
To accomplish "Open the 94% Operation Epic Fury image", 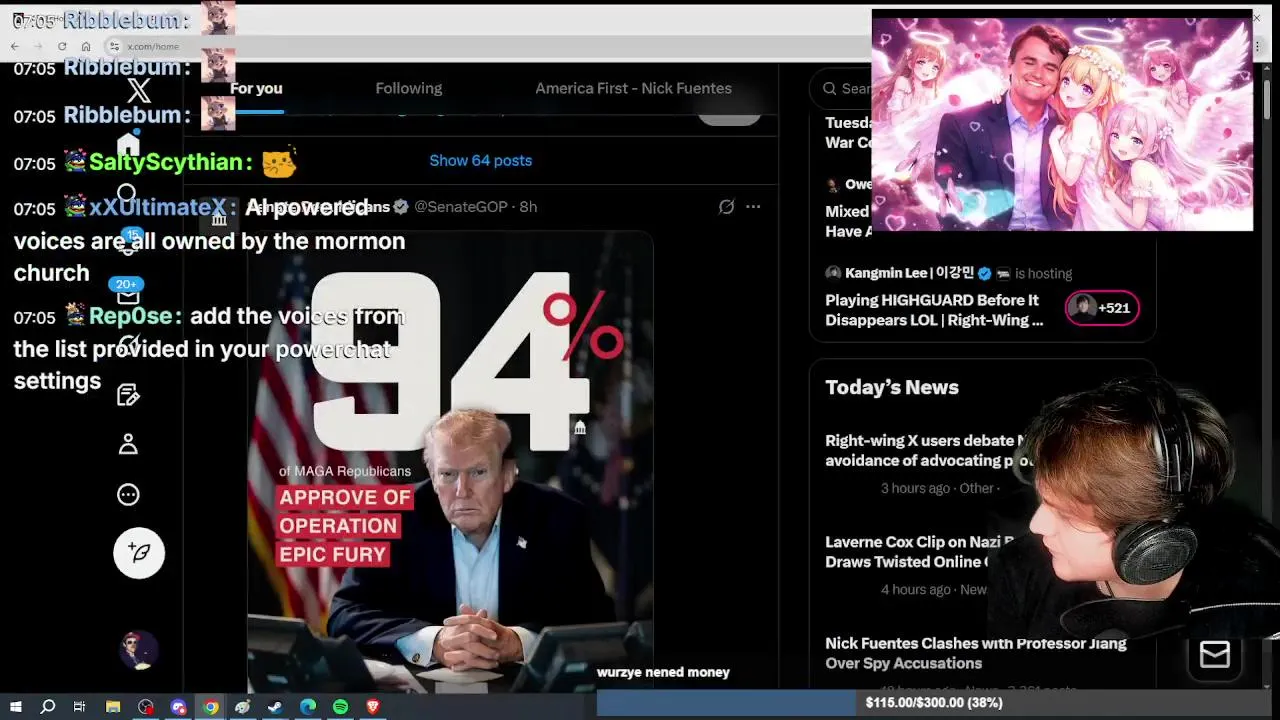I will click(x=450, y=461).
